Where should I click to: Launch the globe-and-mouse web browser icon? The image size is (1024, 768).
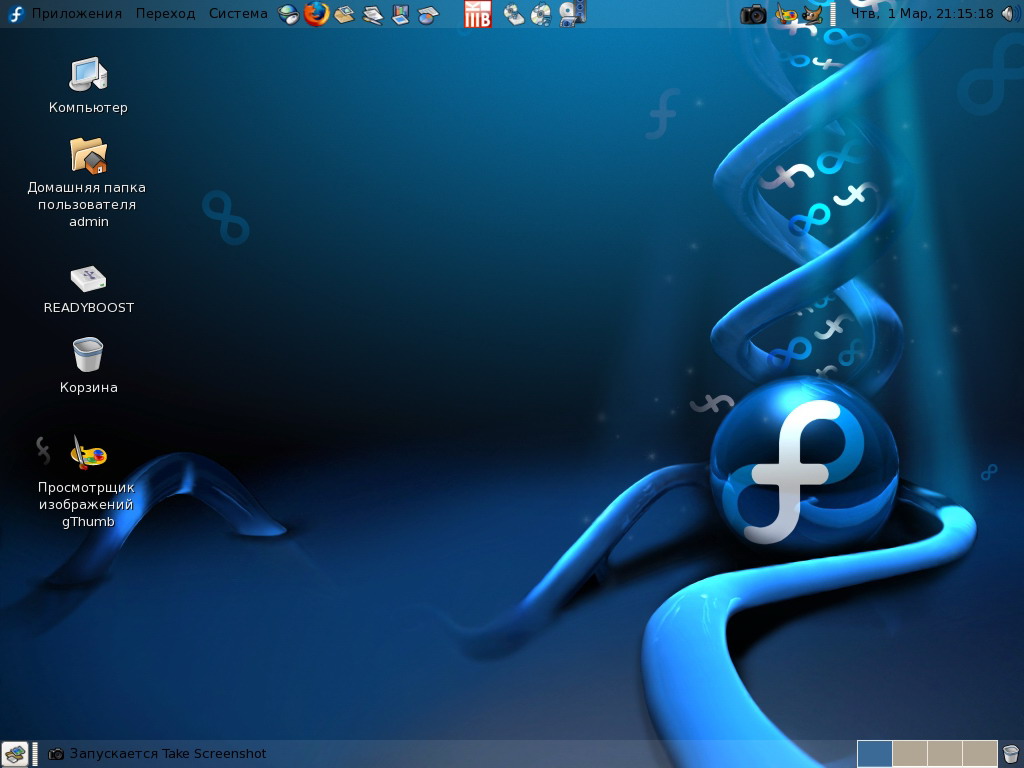(289, 14)
